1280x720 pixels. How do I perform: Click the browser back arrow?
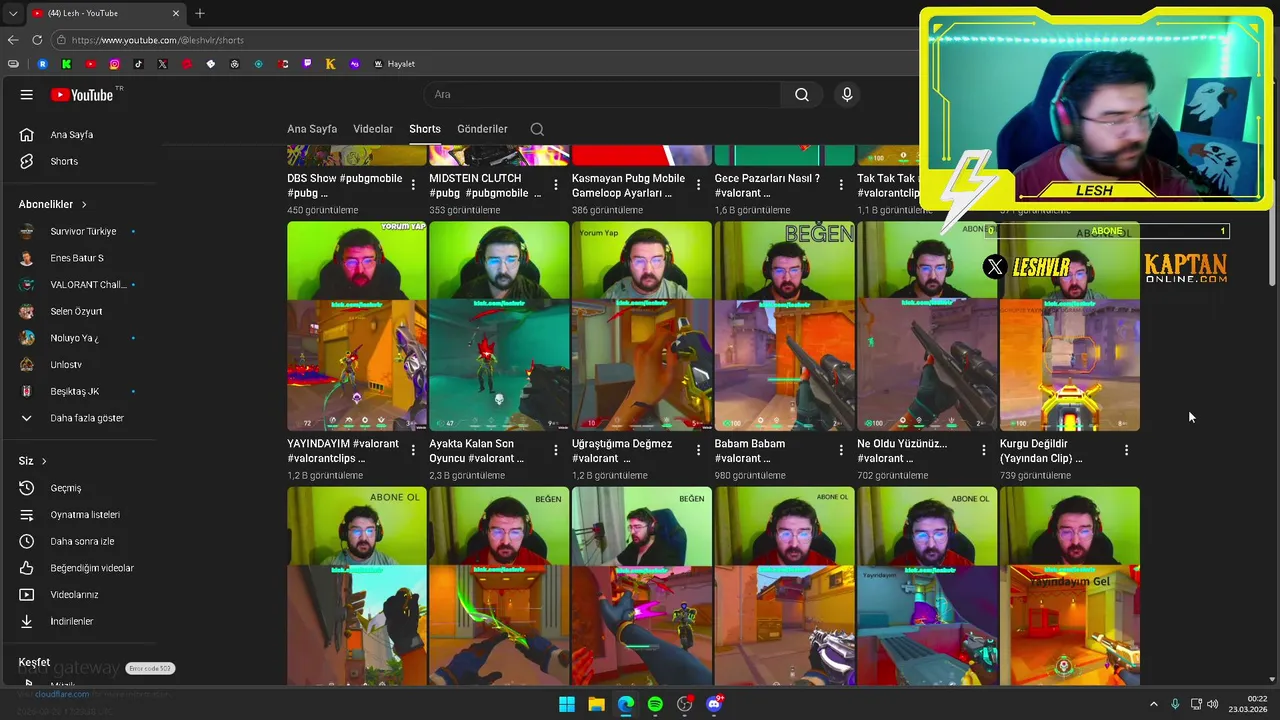click(x=13, y=40)
